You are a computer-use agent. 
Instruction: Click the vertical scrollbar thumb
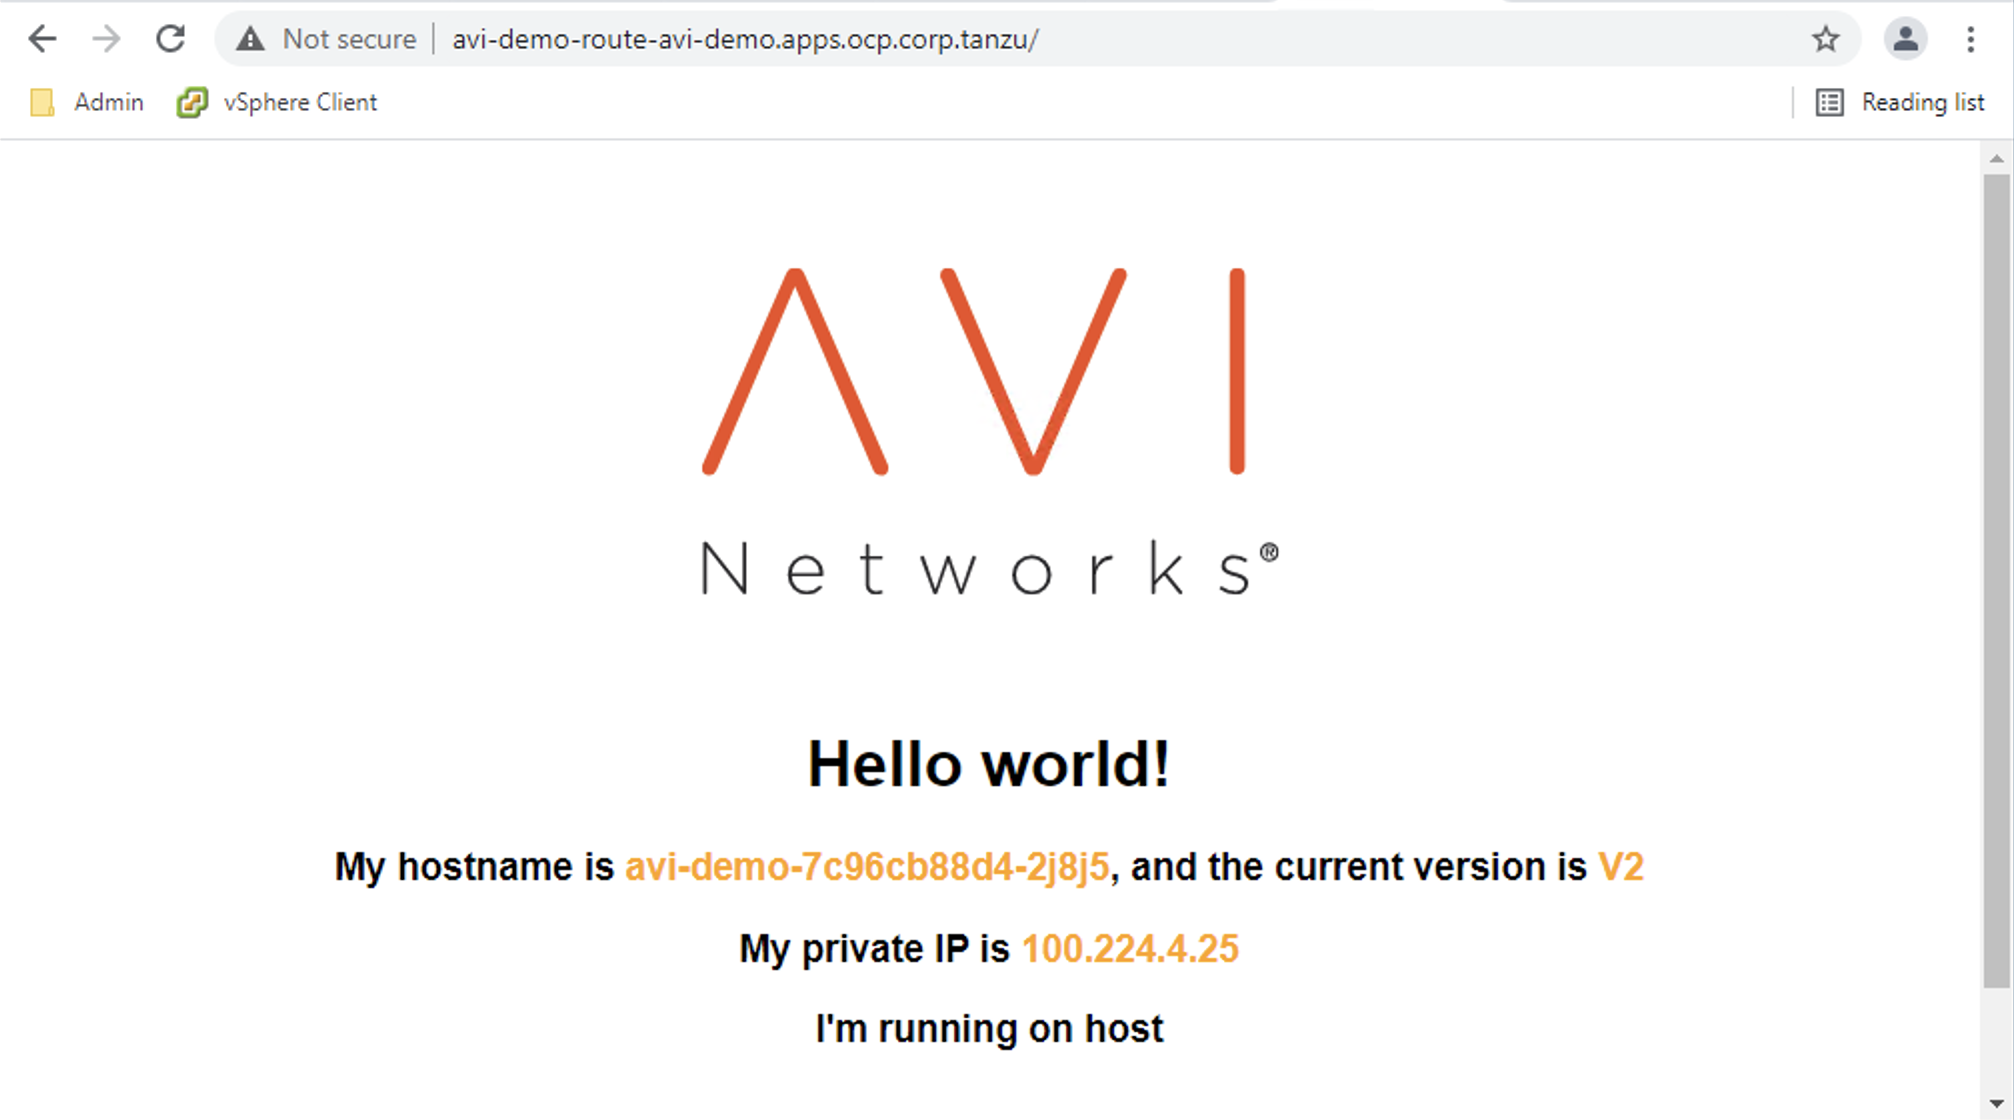pos(1996,580)
